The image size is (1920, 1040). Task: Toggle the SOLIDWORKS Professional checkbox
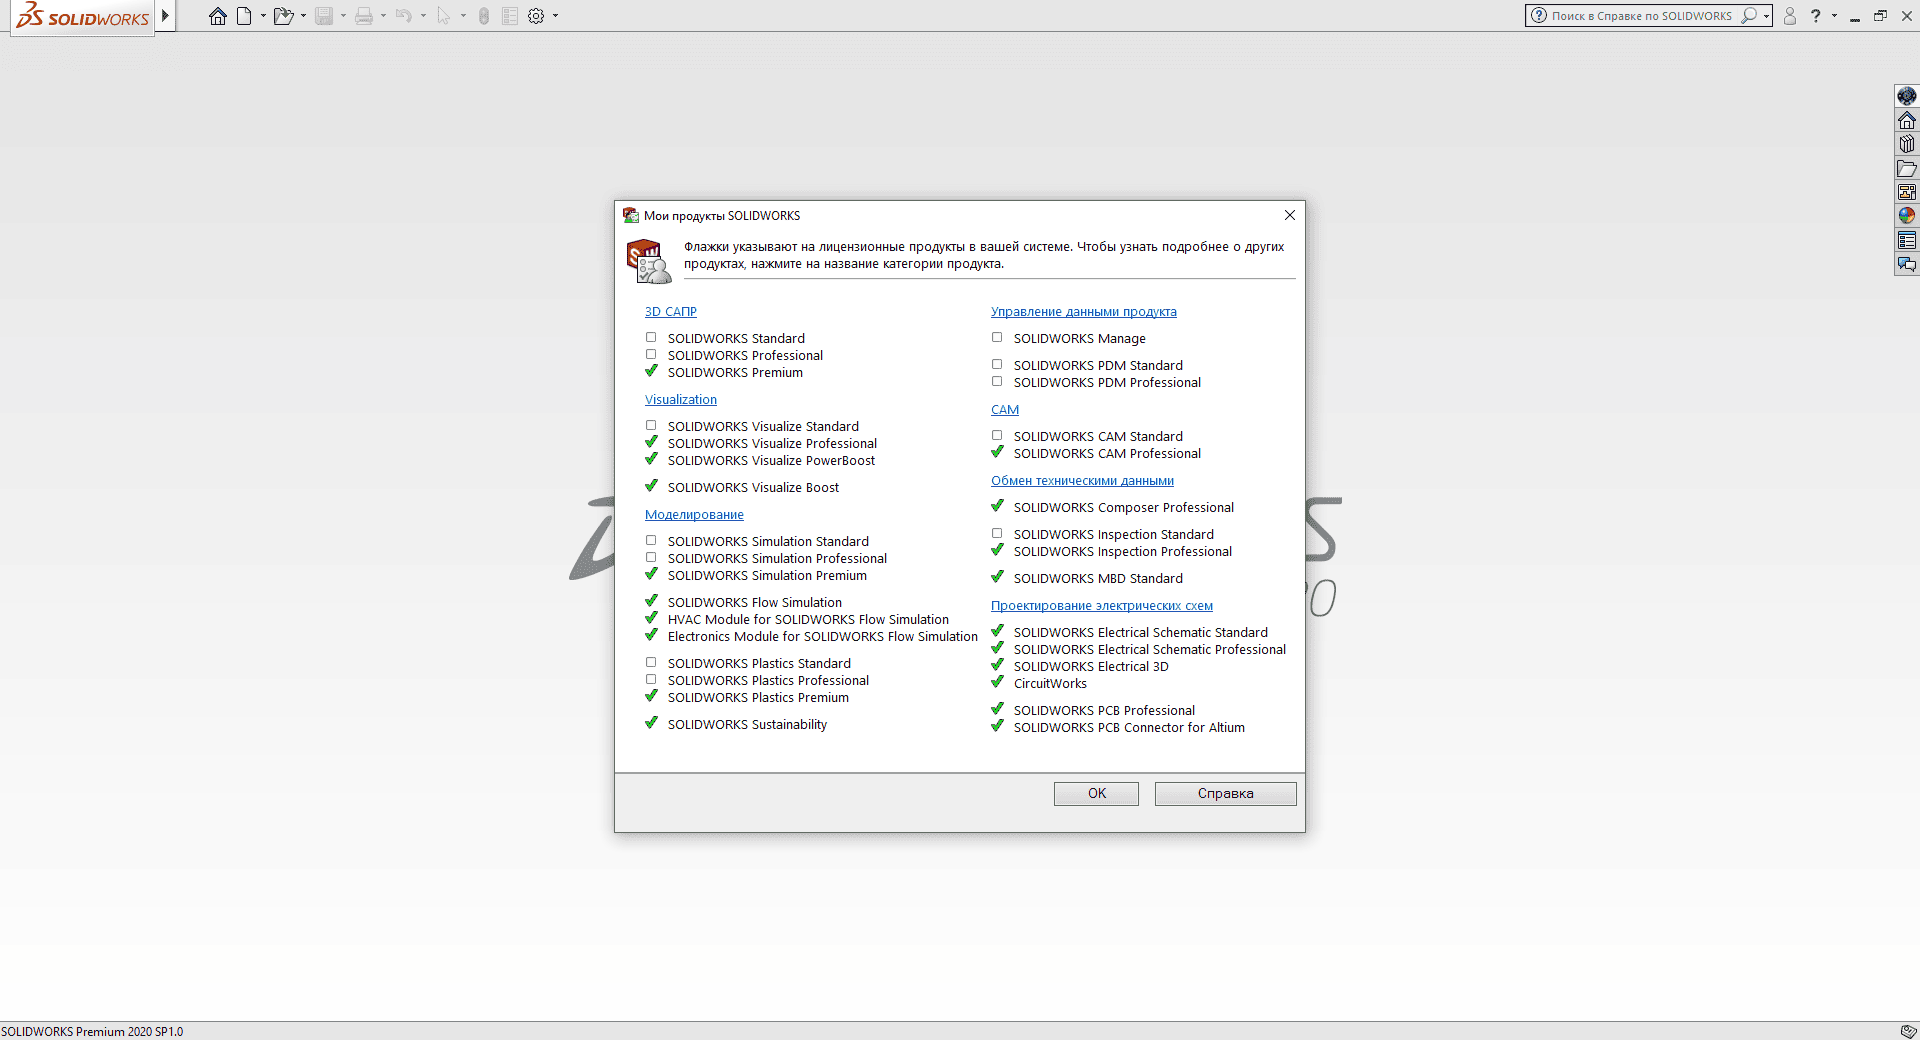pyautogui.click(x=651, y=355)
